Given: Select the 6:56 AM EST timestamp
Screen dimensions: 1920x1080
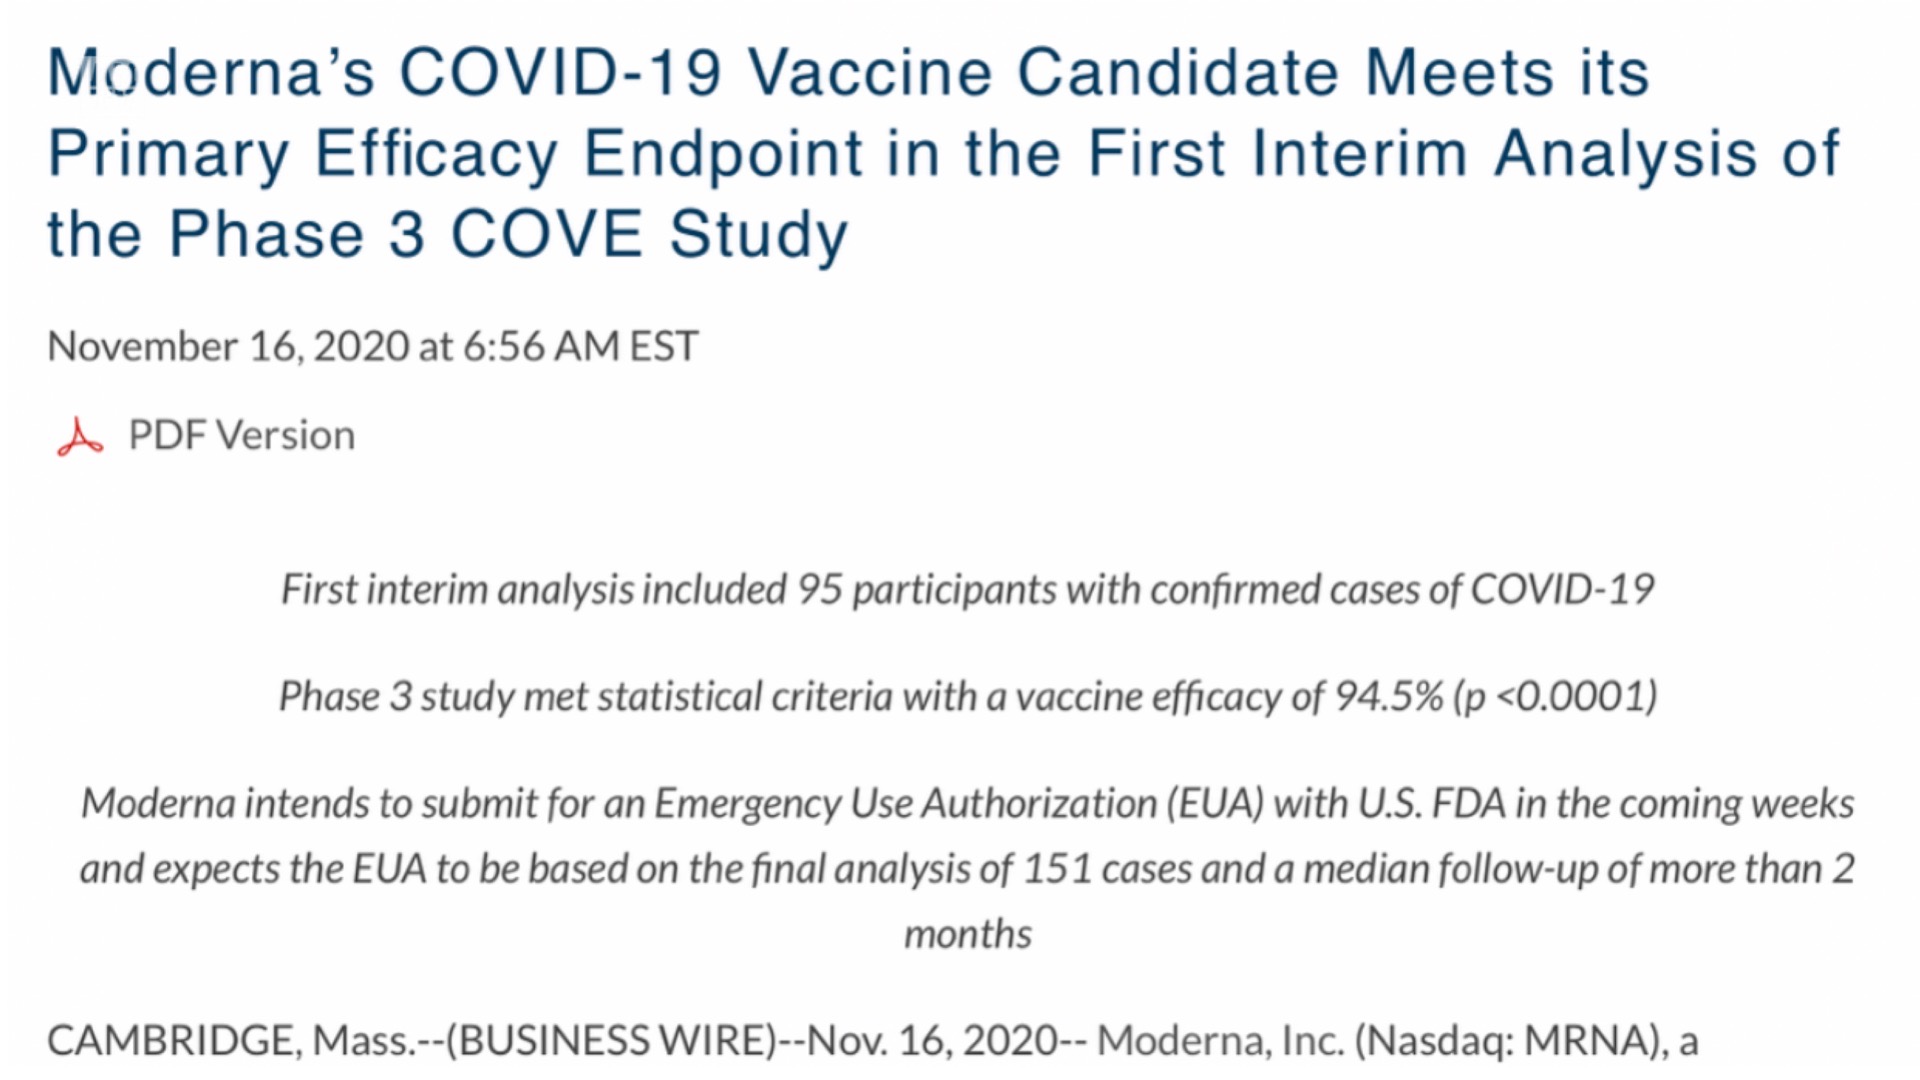Looking at the screenshot, I should pyautogui.click(x=580, y=347).
